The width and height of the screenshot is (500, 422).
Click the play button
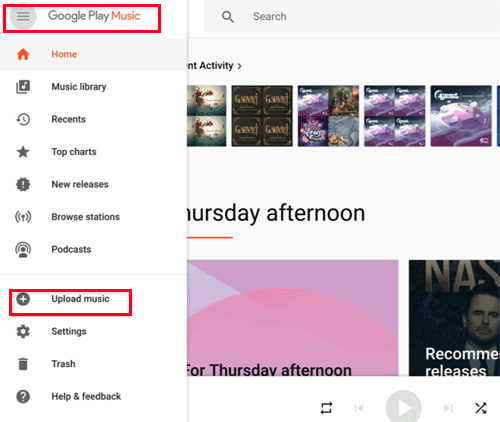404,408
